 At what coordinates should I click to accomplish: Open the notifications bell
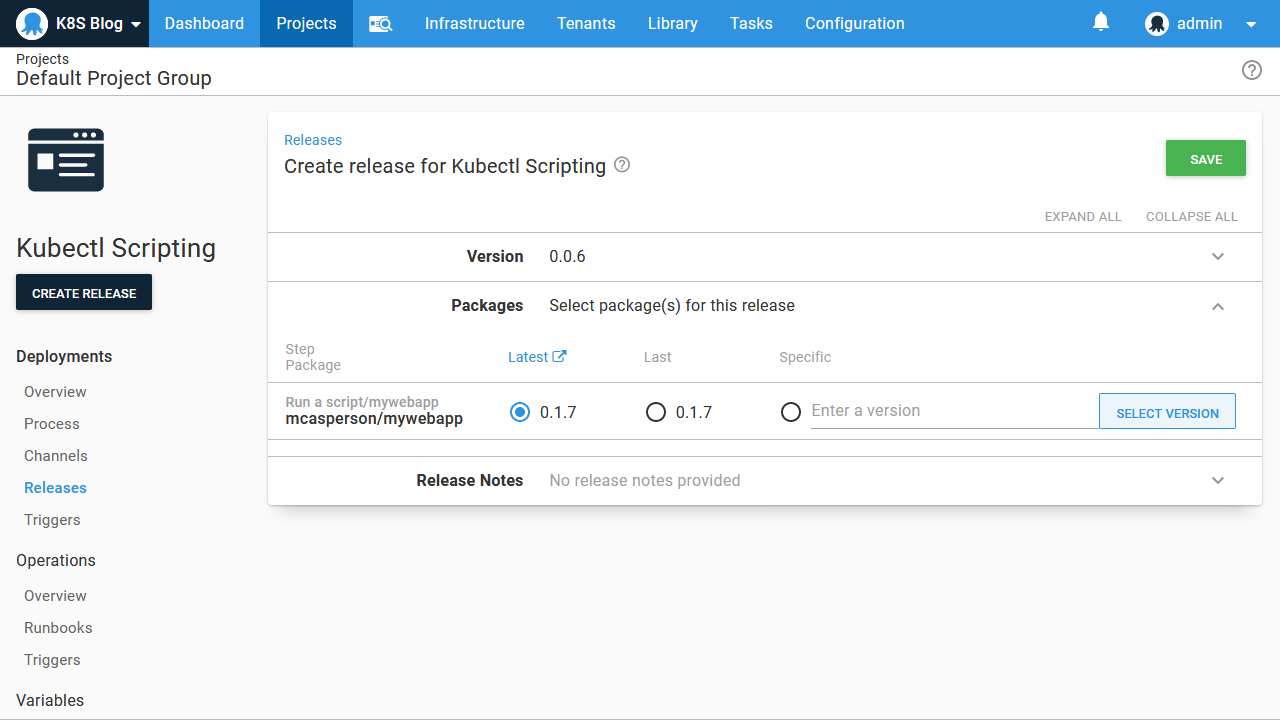[1101, 22]
